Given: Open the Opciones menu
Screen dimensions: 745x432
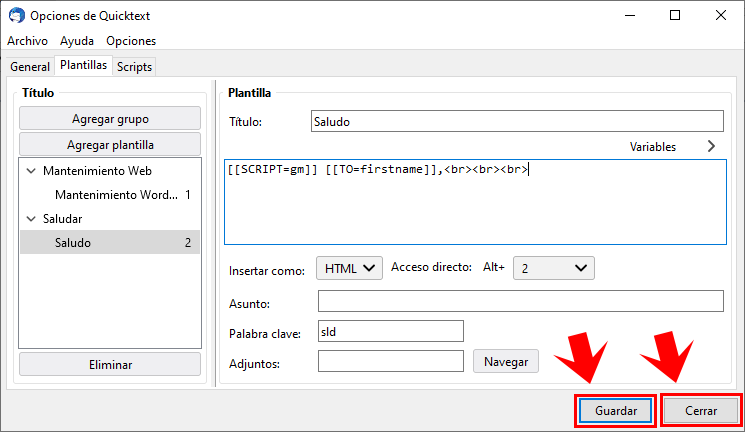Looking at the screenshot, I should point(131,41).
